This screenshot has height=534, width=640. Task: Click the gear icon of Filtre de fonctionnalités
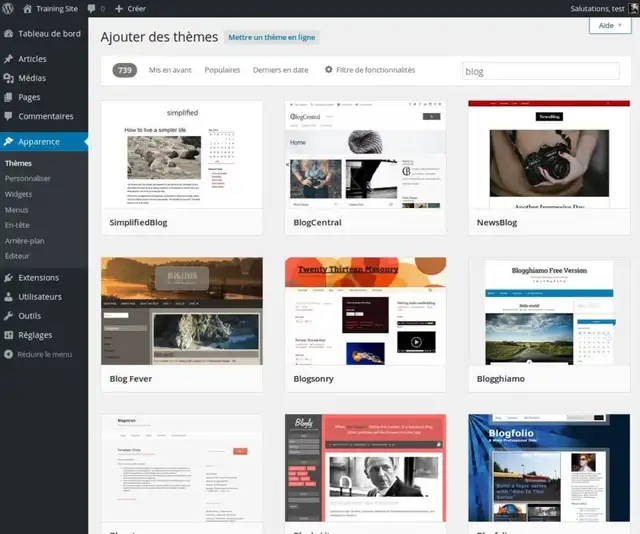(329, 69)
